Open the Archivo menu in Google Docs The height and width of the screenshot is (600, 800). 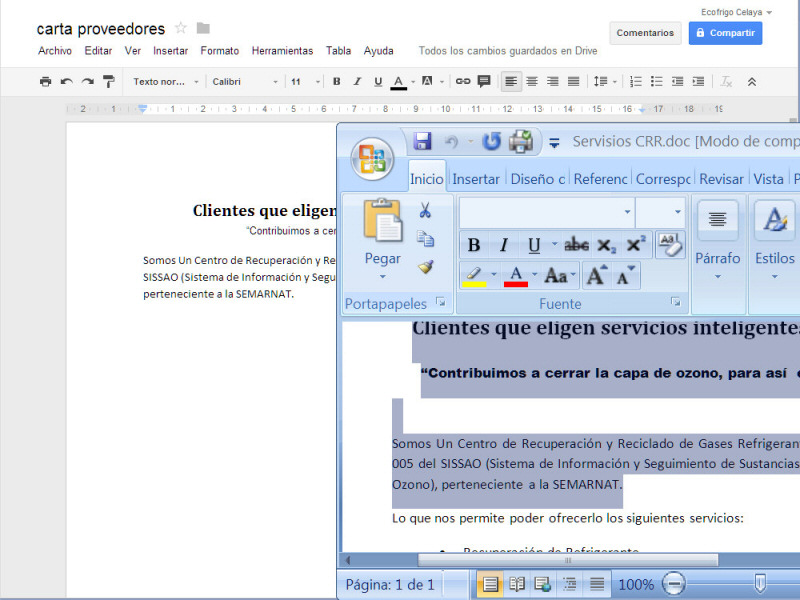point(55,51)
